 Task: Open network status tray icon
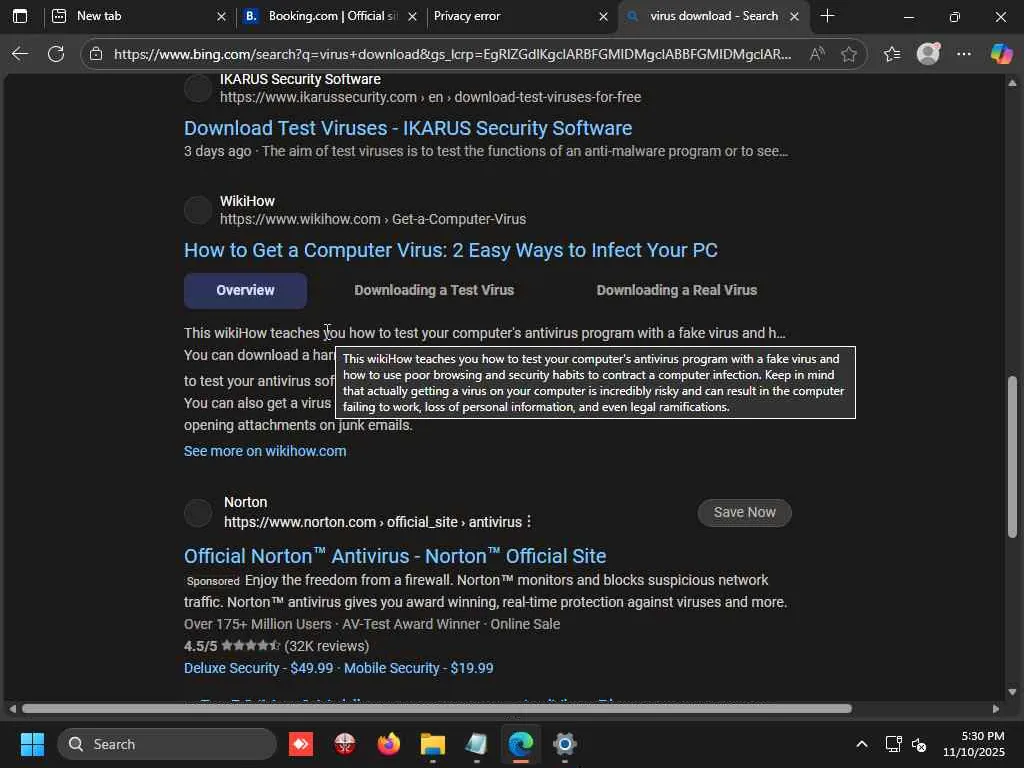tap(893, 744)
